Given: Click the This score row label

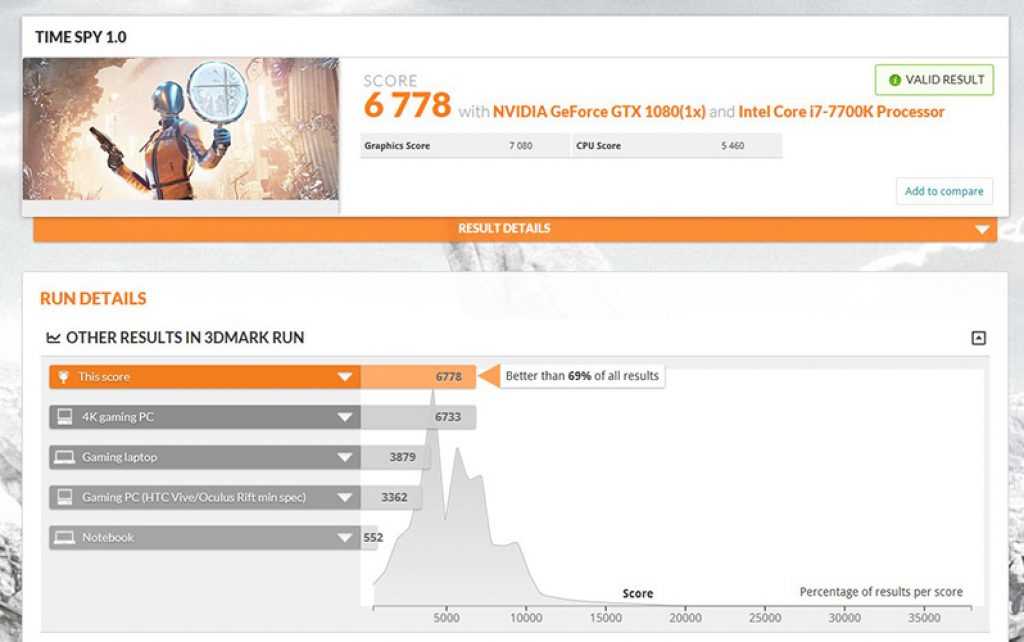Looking at the screenshot, I should tap(104, 377).
